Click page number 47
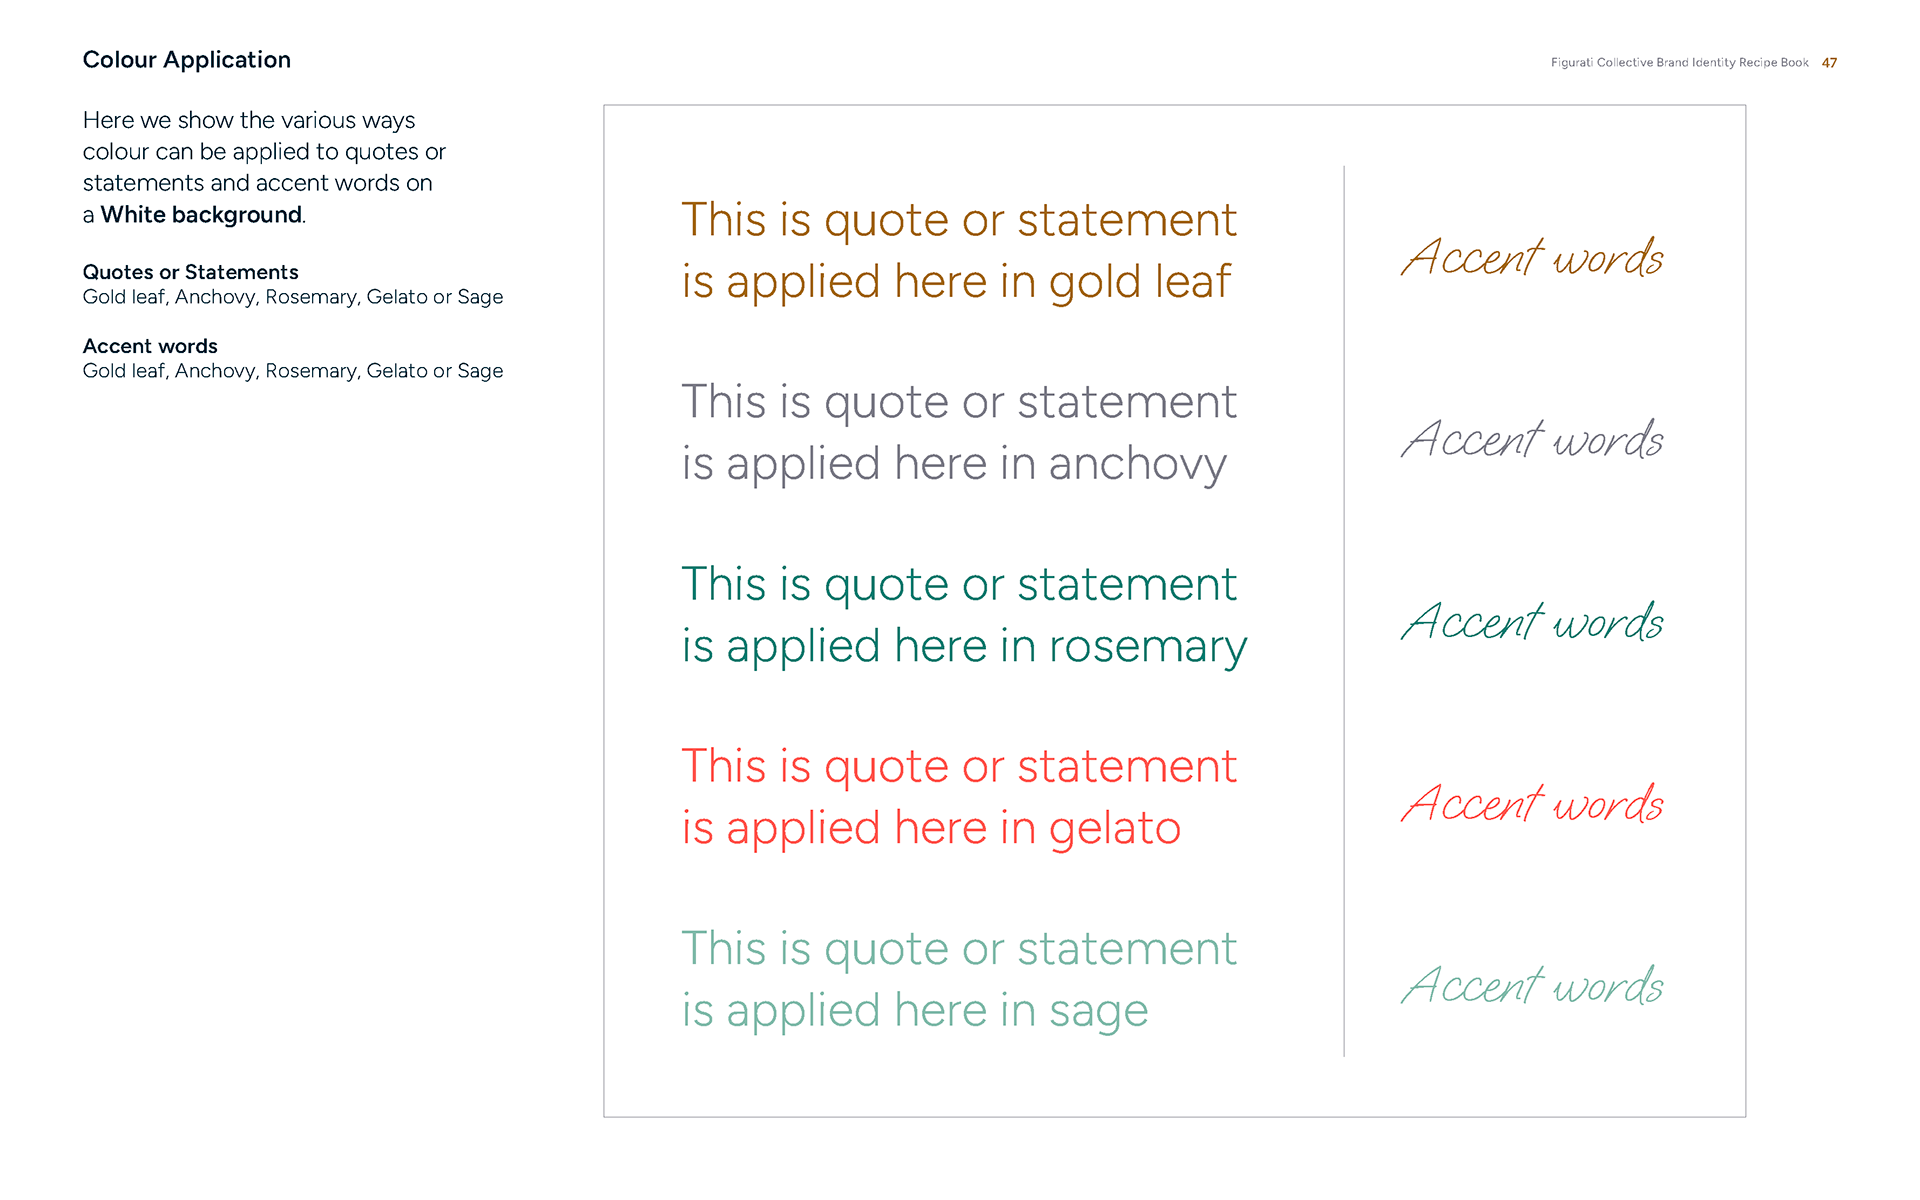The height and width of the screenshot is (1200, 1920). click(1829, 63)
